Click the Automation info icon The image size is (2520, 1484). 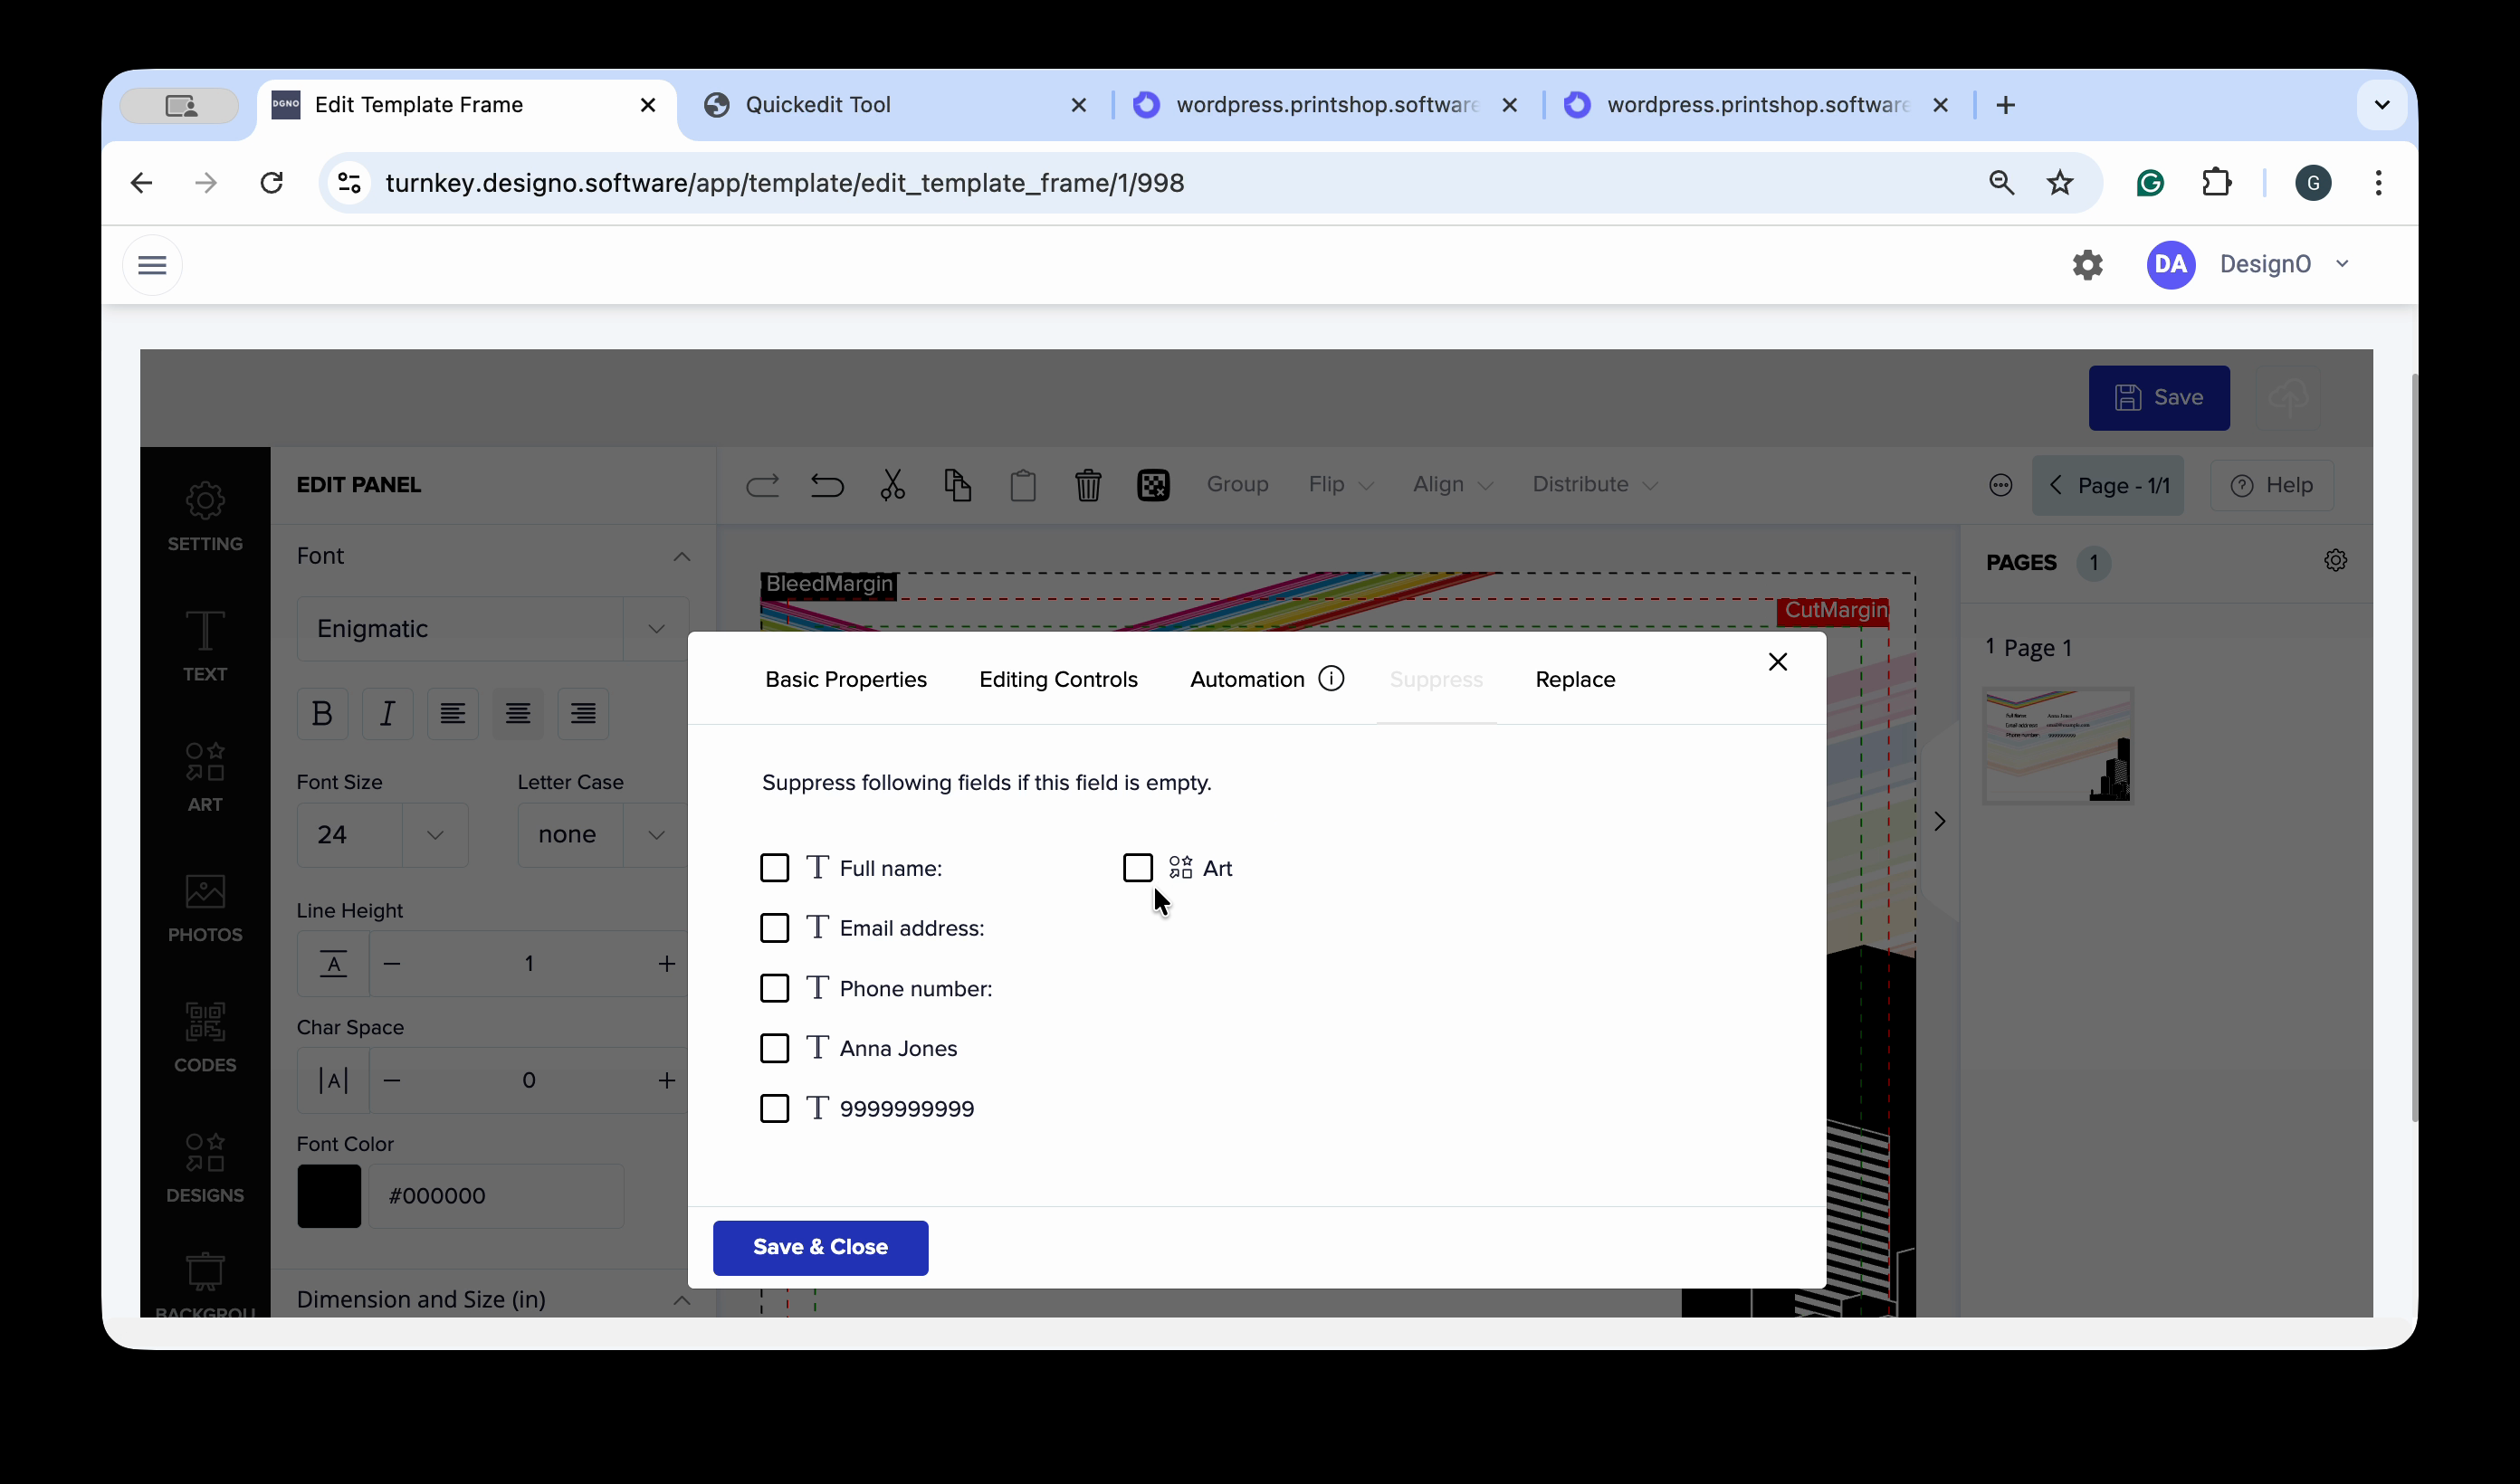coord(1331,679)
